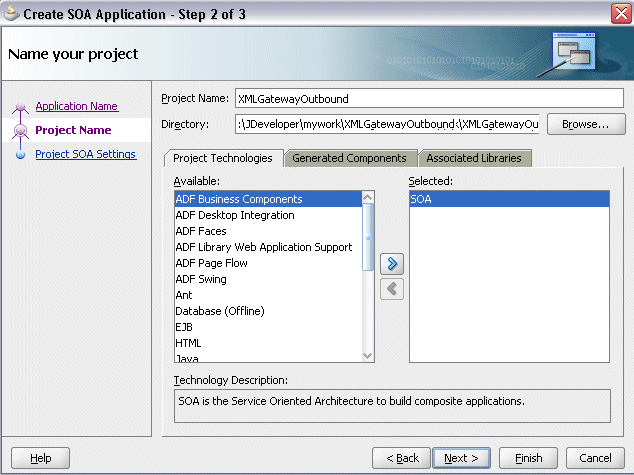634x475 pixels.
Task: Remove technology with left arrow button
Action: [392, 289]
